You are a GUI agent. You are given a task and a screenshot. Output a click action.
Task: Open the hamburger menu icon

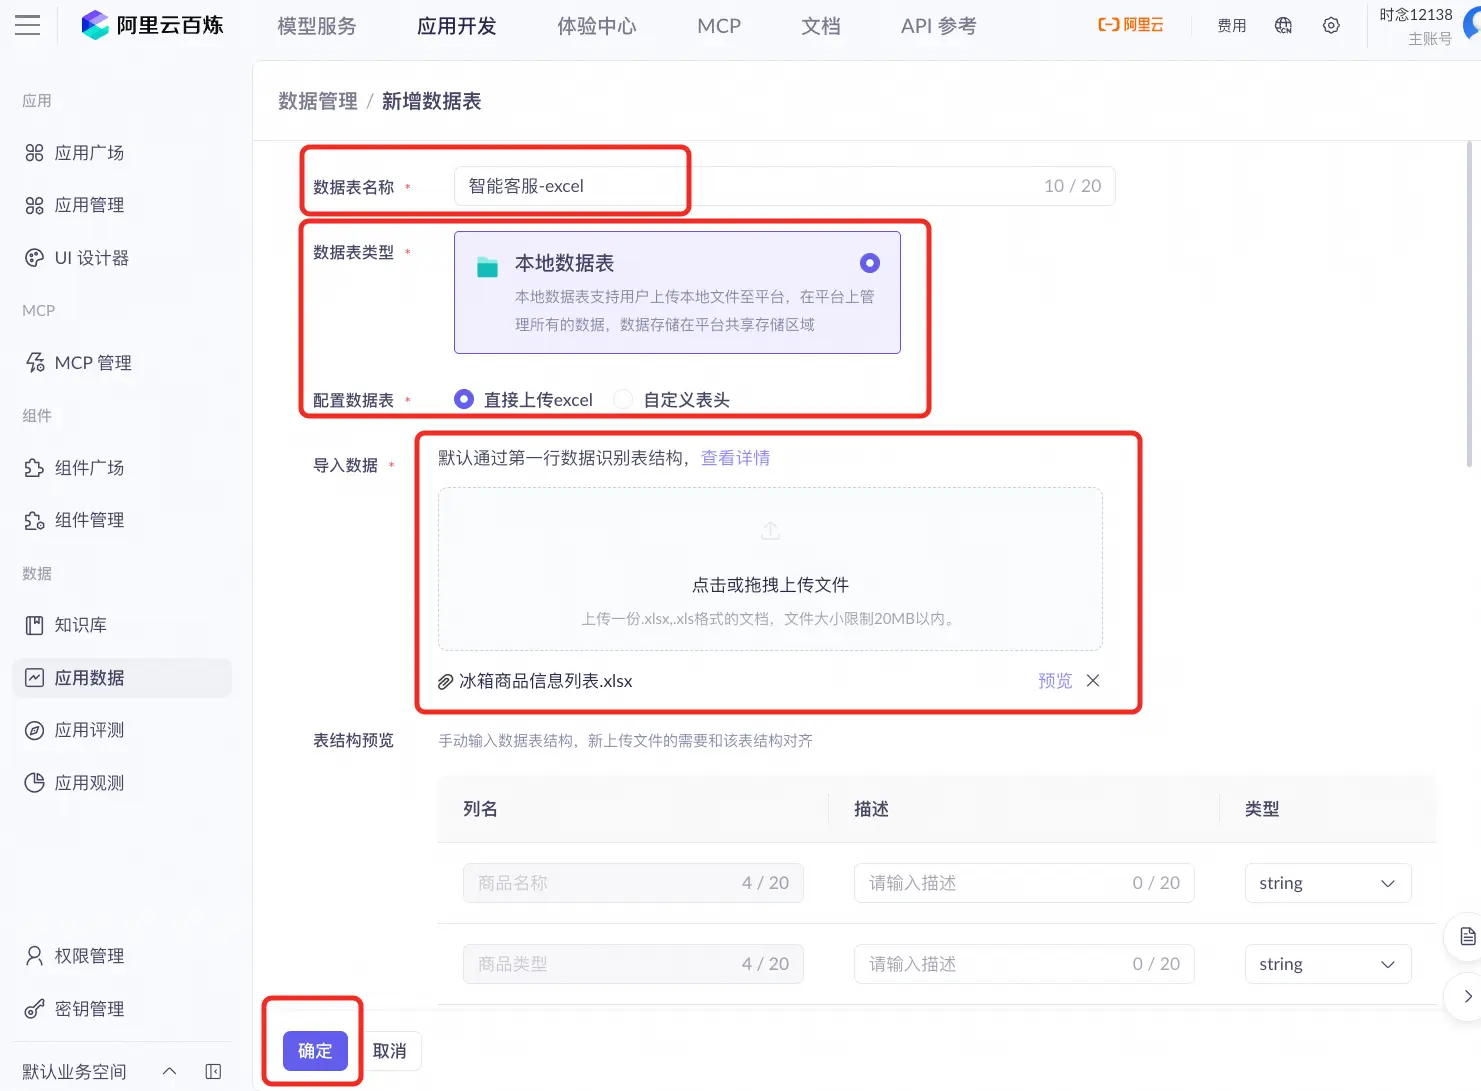[28, 25]
